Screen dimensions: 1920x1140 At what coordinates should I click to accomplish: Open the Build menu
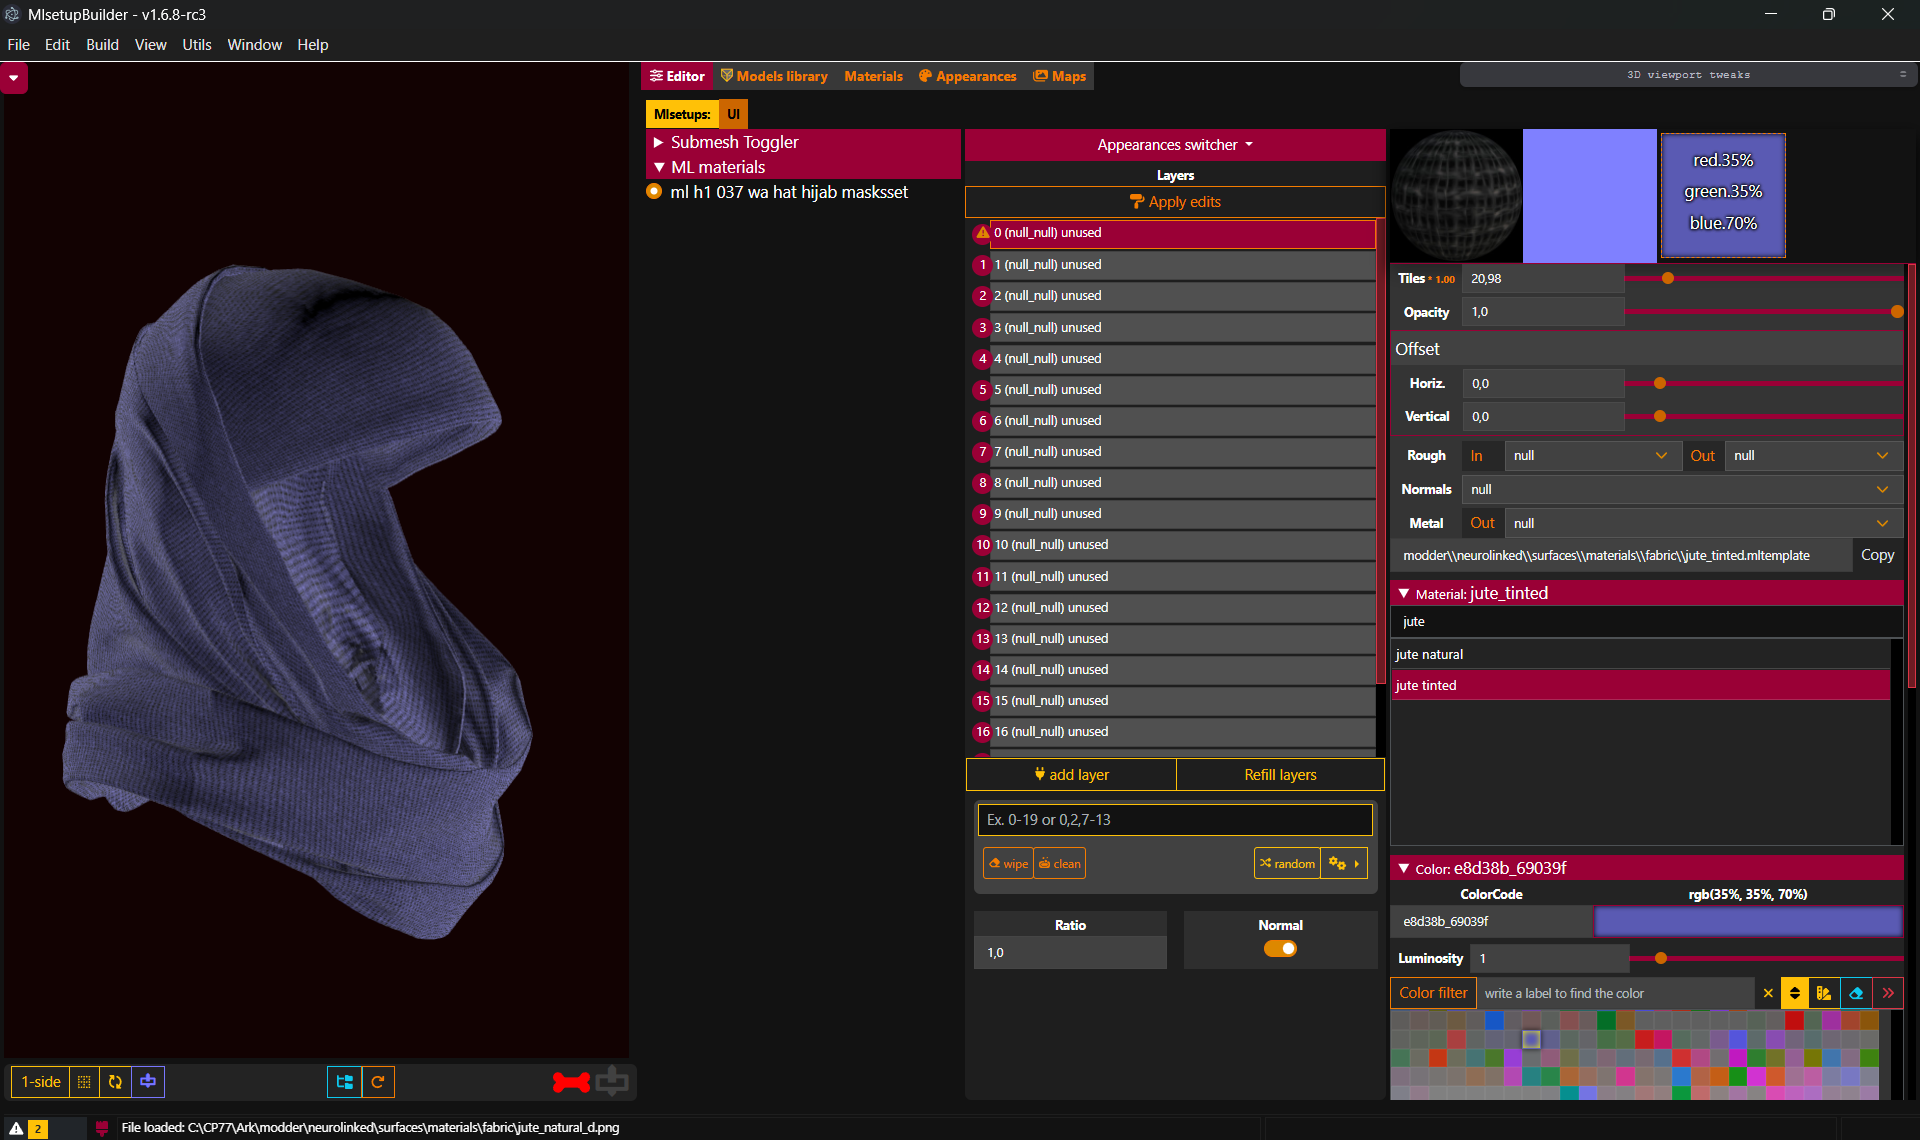point(102,45)
